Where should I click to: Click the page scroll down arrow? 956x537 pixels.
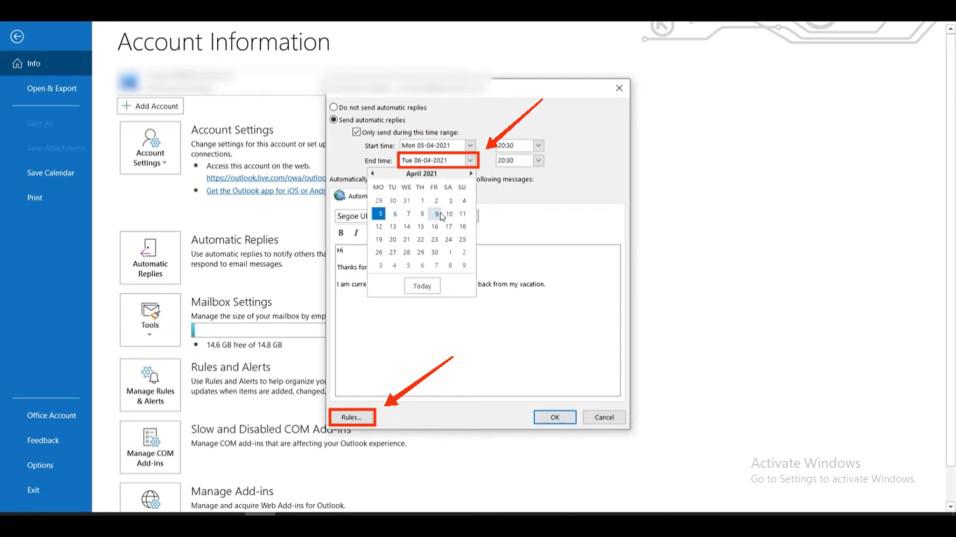click(951, 507)
